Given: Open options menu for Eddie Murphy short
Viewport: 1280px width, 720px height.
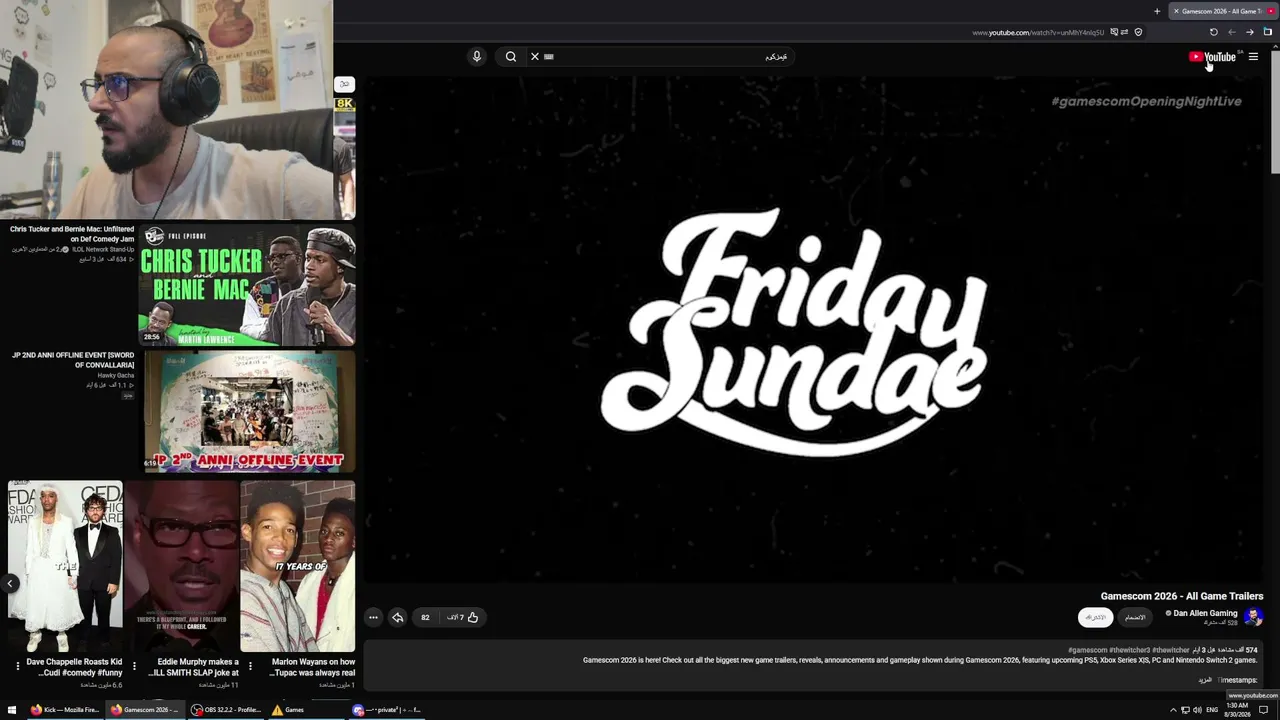Looking at the screenshot, I should pos(134,666).
